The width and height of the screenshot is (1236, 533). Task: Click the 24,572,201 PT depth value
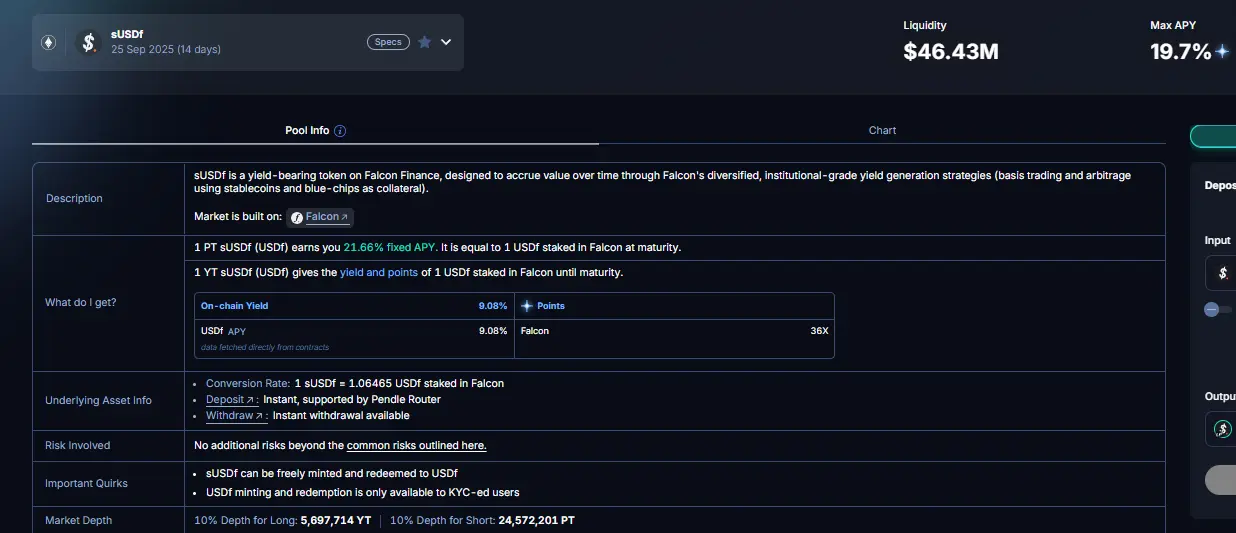(x=536, y=521)
